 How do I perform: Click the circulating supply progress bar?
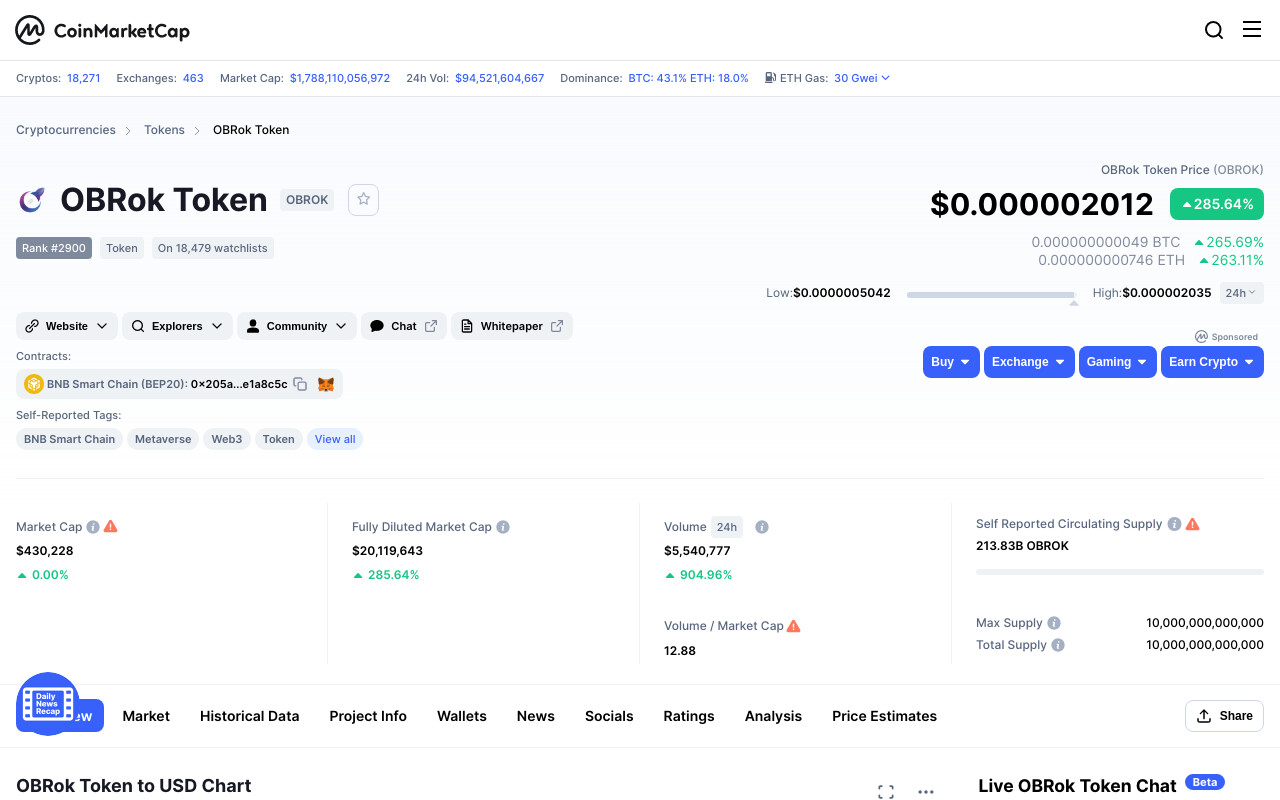point(1120,572)
